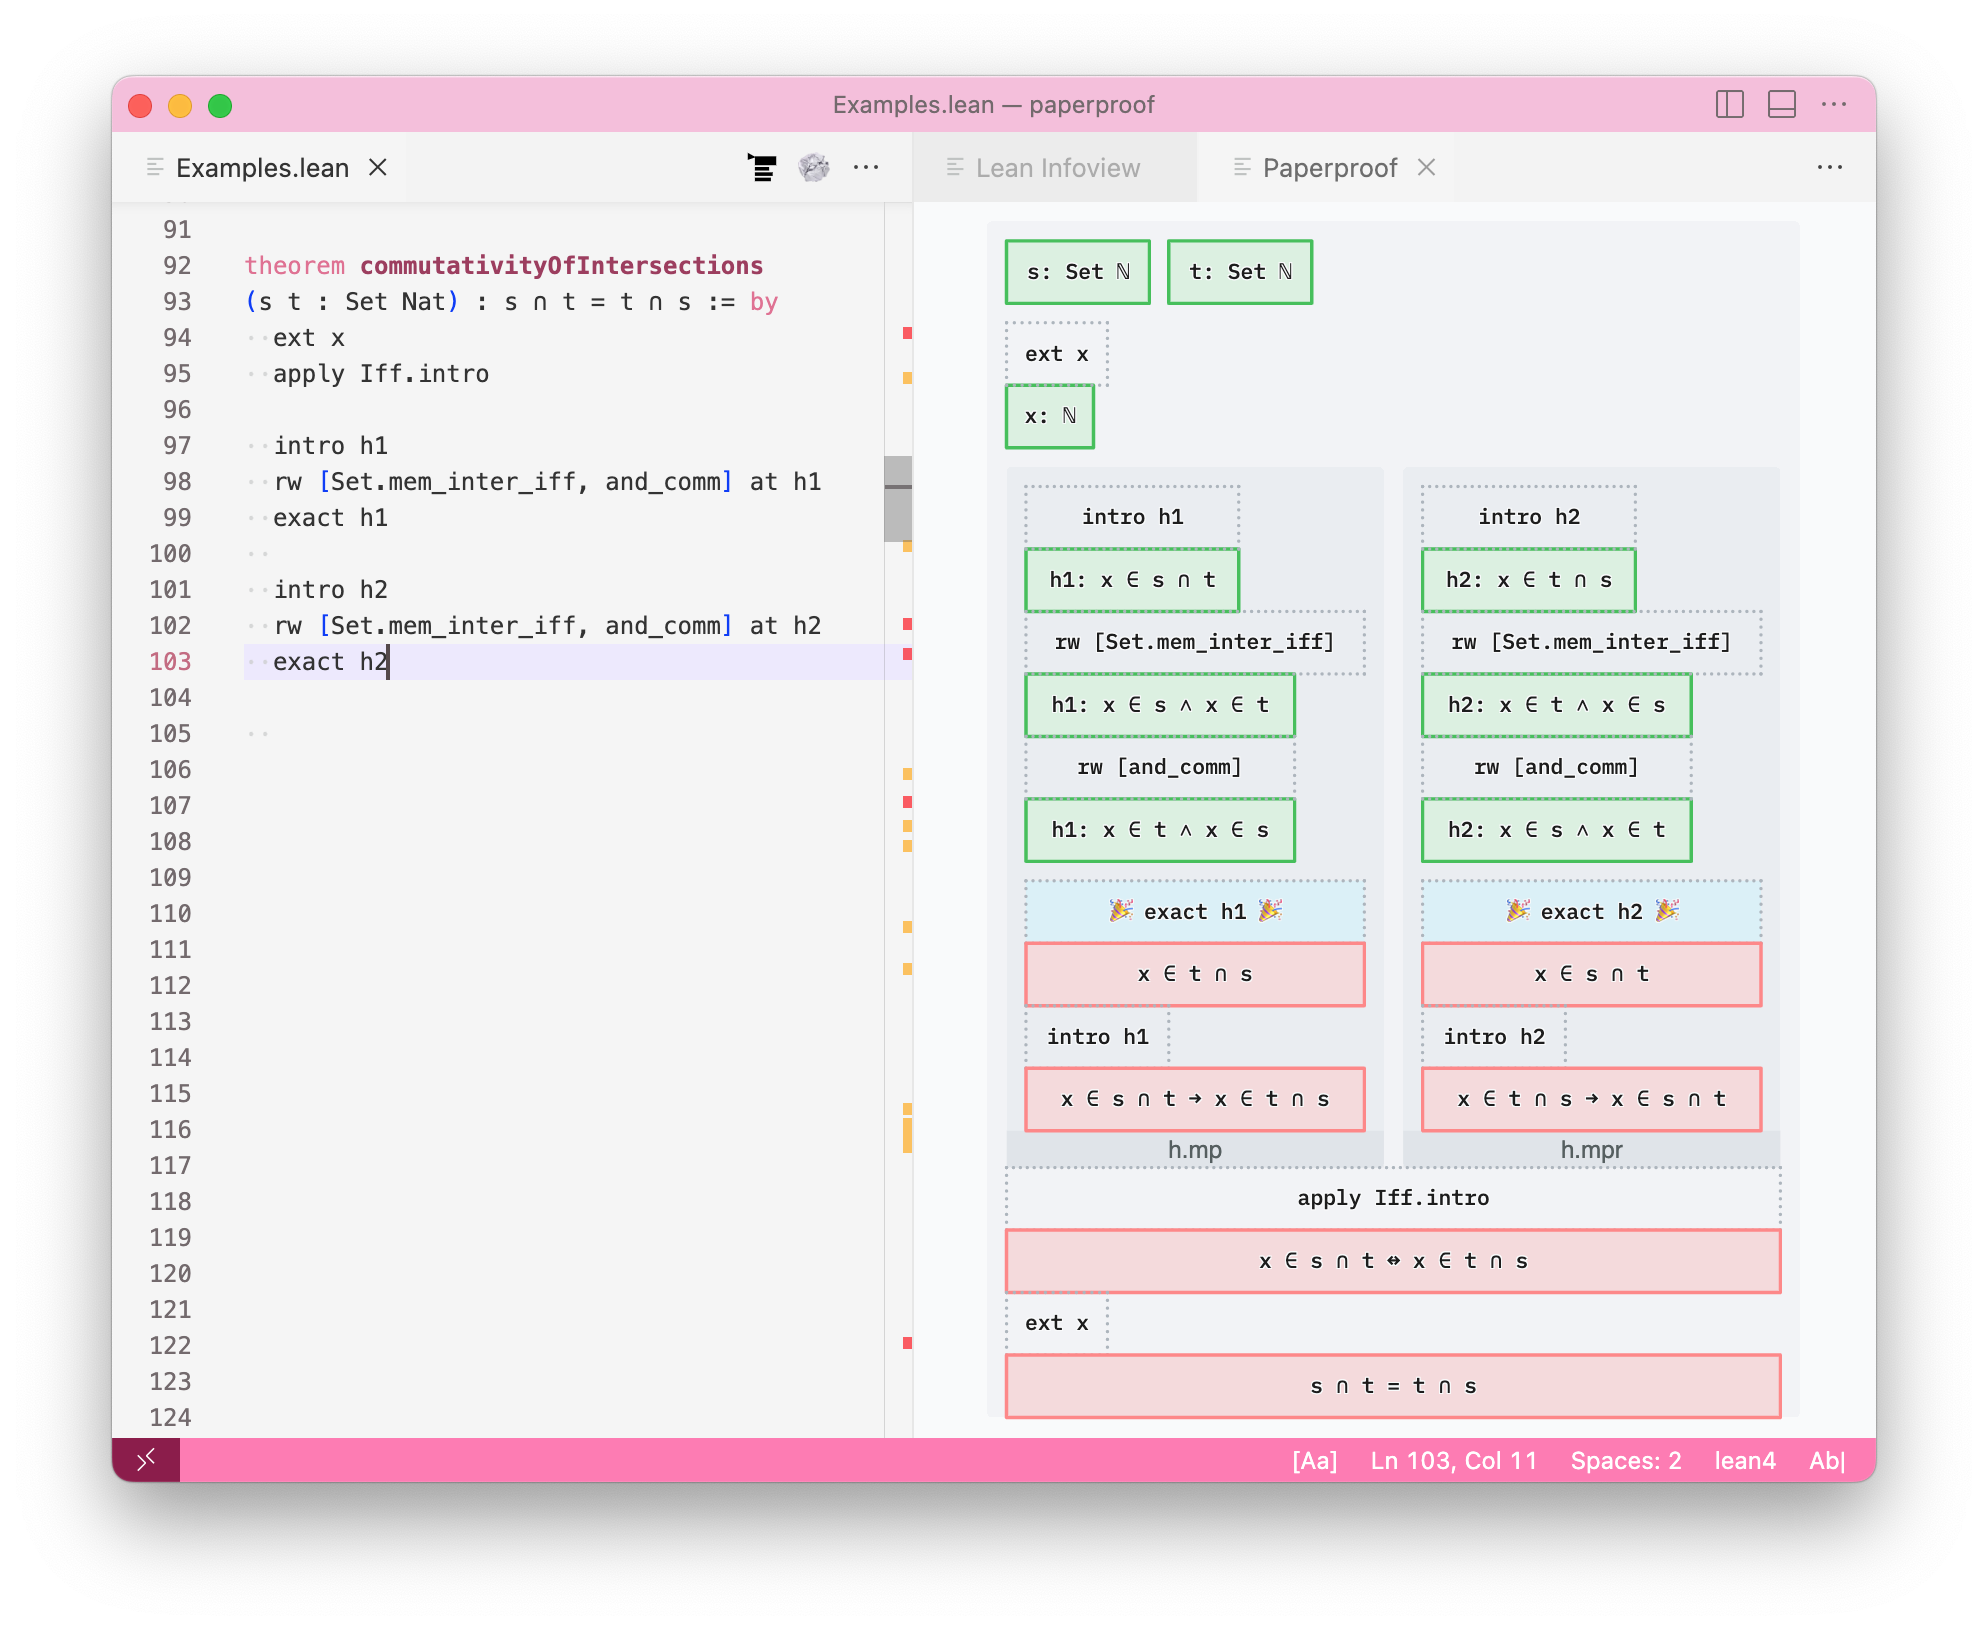
Task: Close the Paperproof tab
Action: point(1427,168)
